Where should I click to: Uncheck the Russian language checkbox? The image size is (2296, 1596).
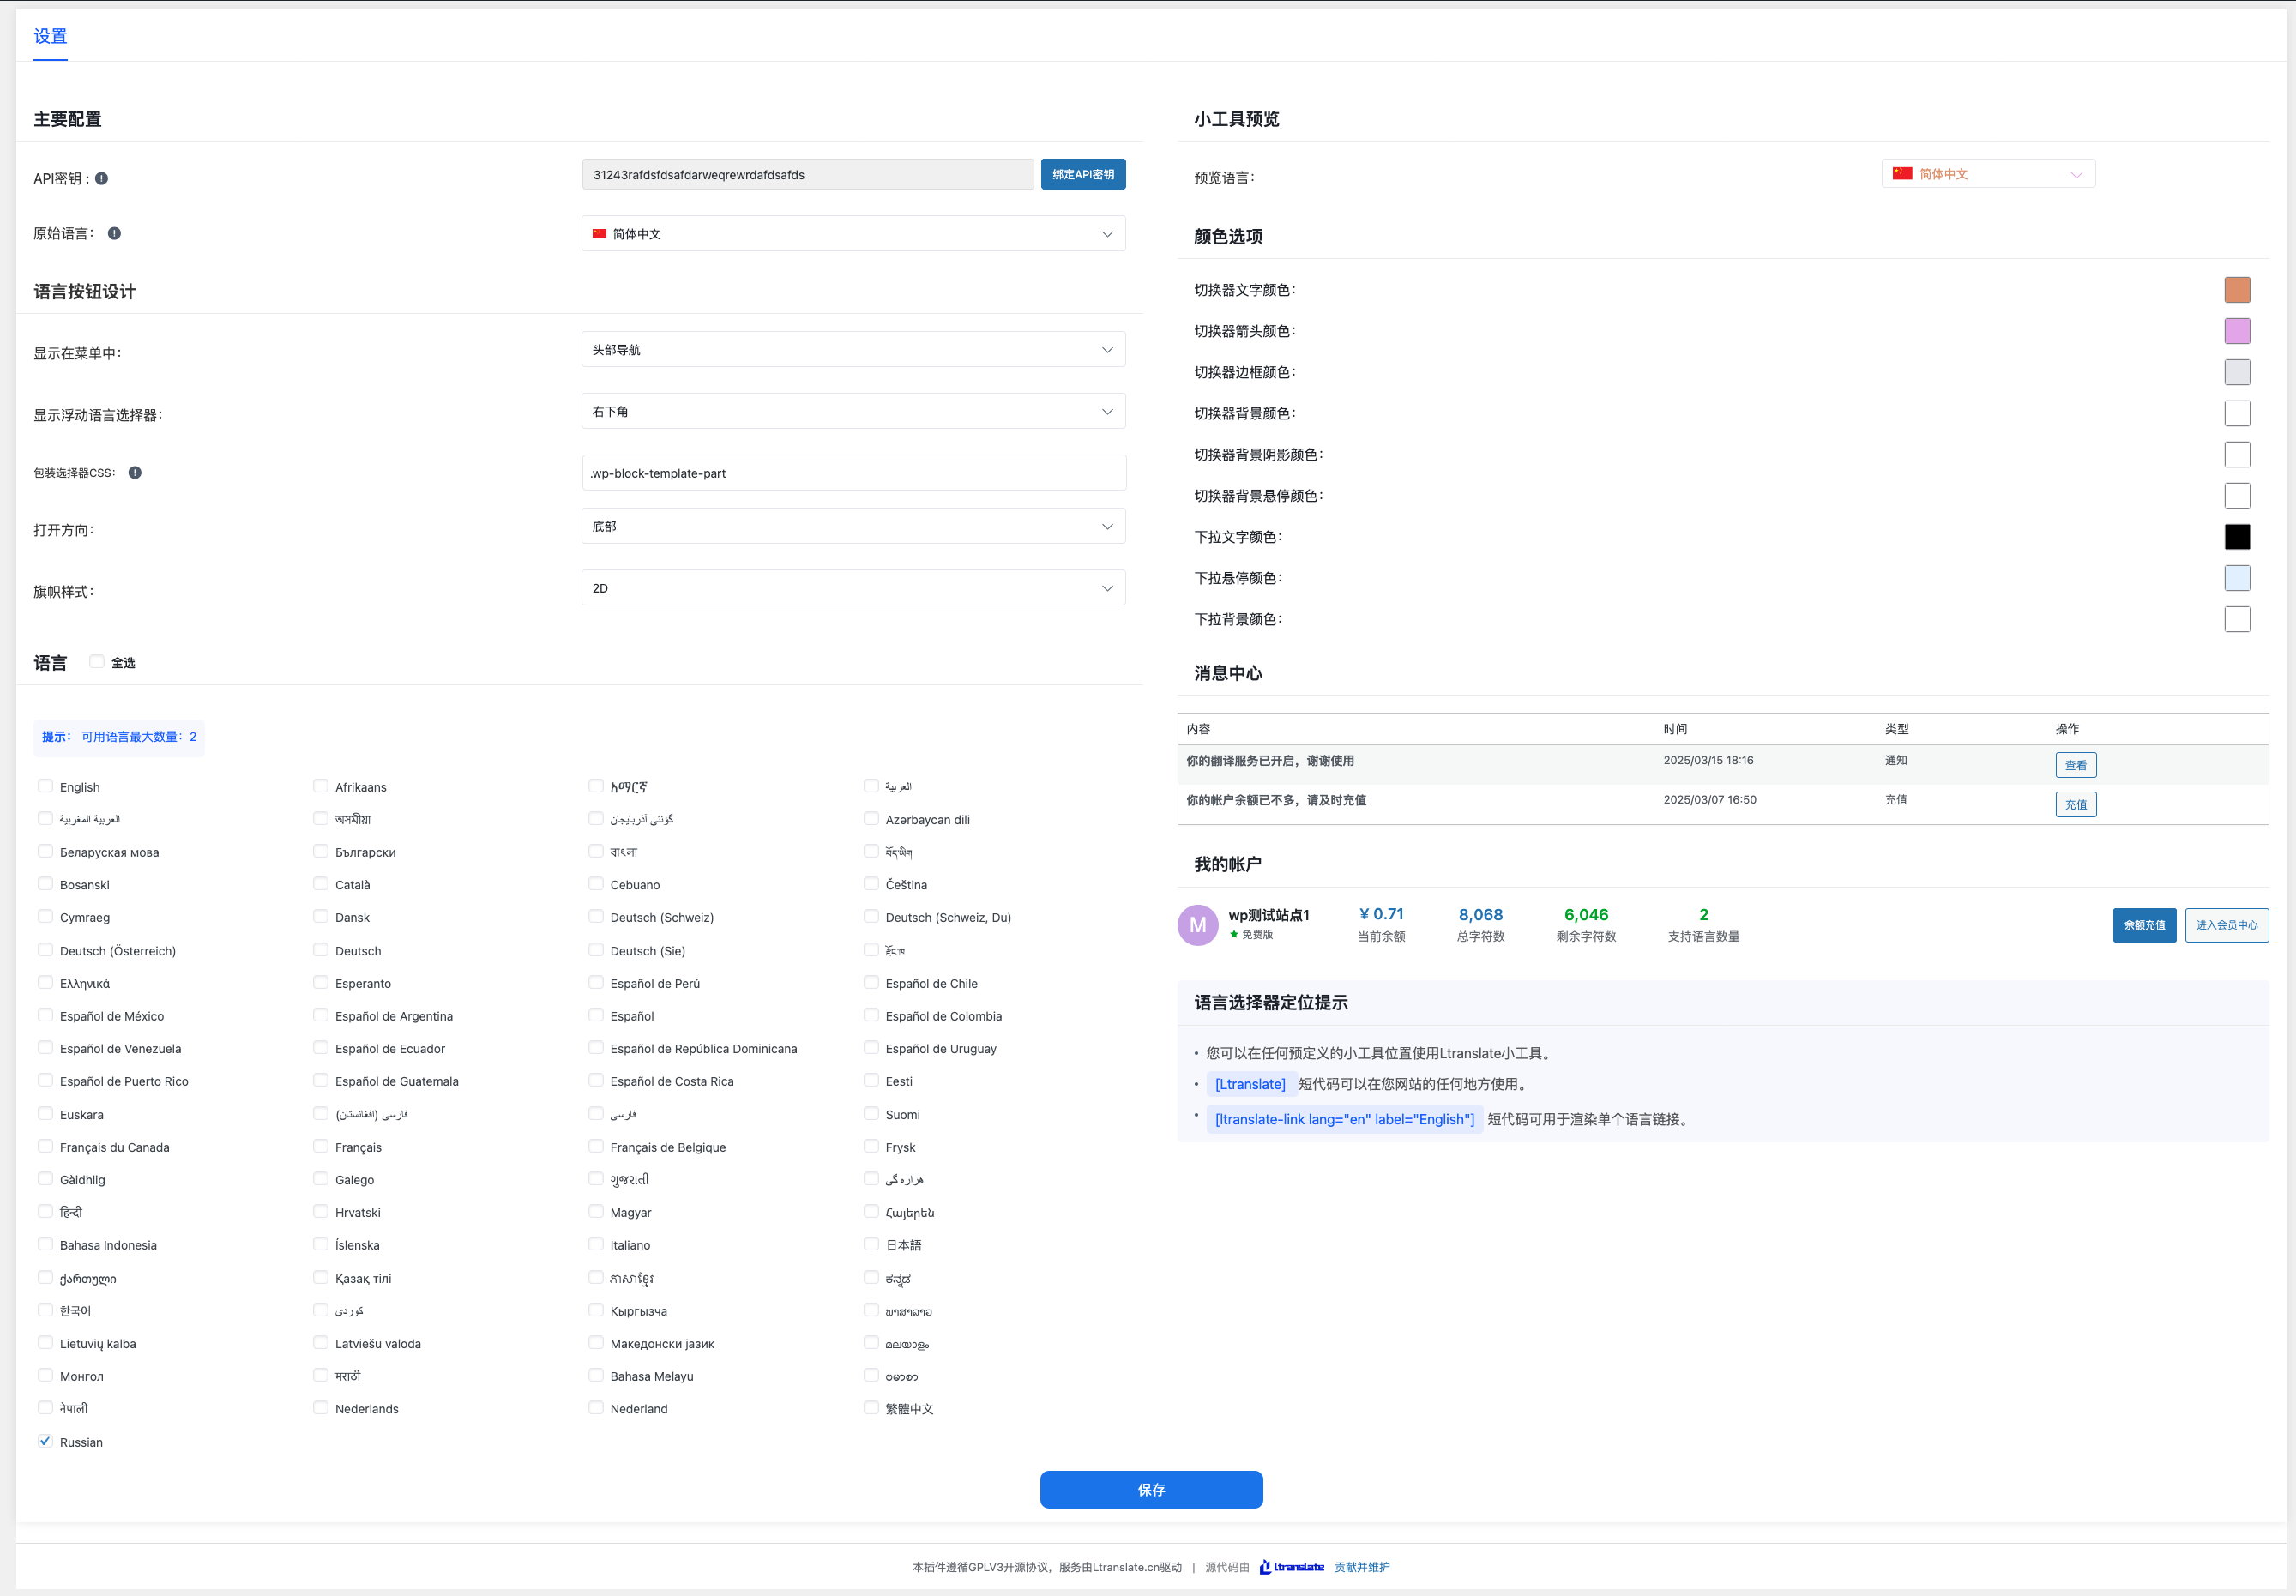point(45,1441)
